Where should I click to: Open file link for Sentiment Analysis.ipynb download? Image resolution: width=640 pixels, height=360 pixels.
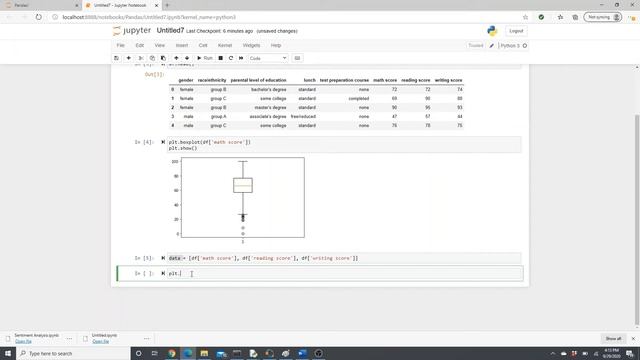(23, 341)
